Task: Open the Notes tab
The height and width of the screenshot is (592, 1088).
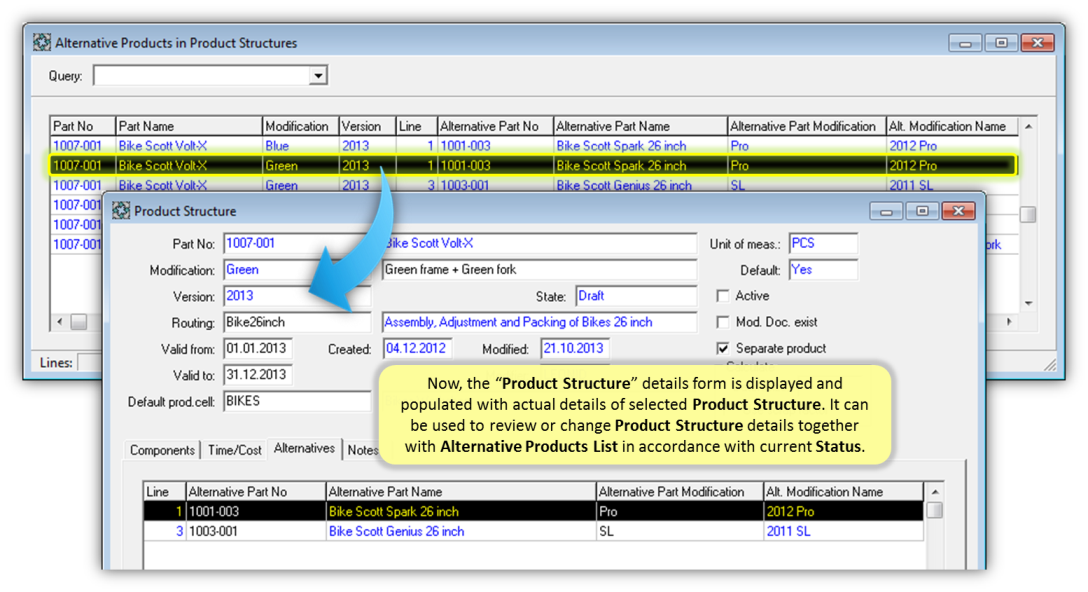Action: pyautogui.click(x=362, y=450)
